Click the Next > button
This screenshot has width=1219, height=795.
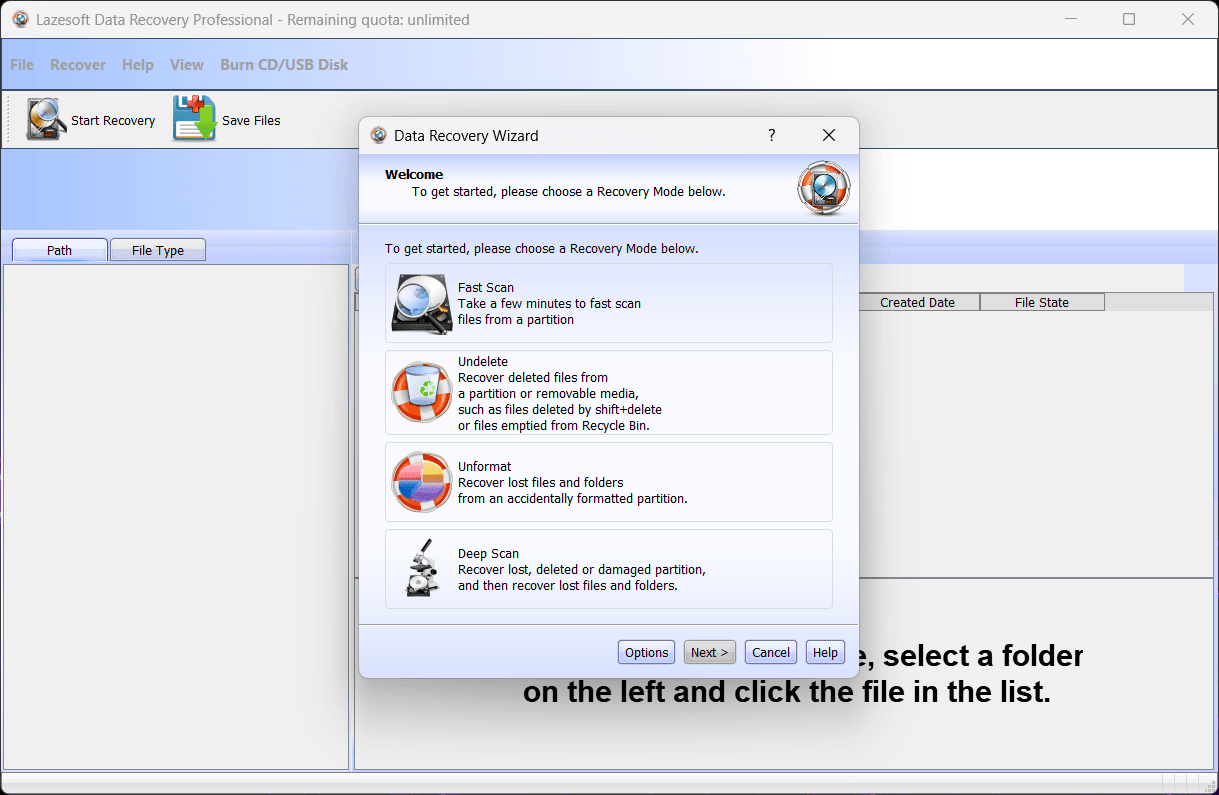coord(710,652)
